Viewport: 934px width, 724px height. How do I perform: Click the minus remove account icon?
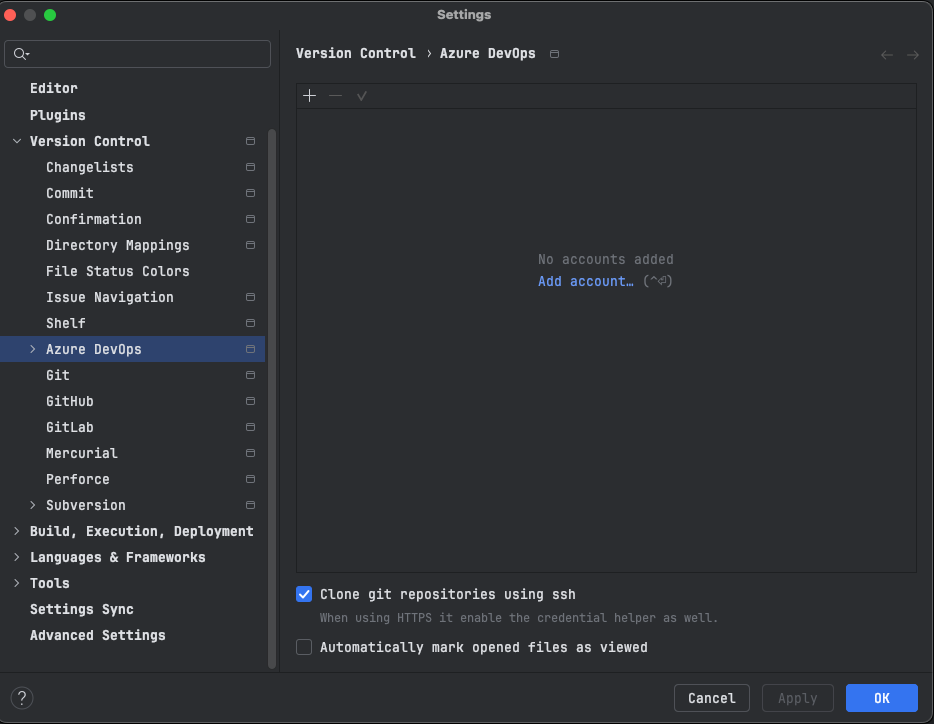335,95
